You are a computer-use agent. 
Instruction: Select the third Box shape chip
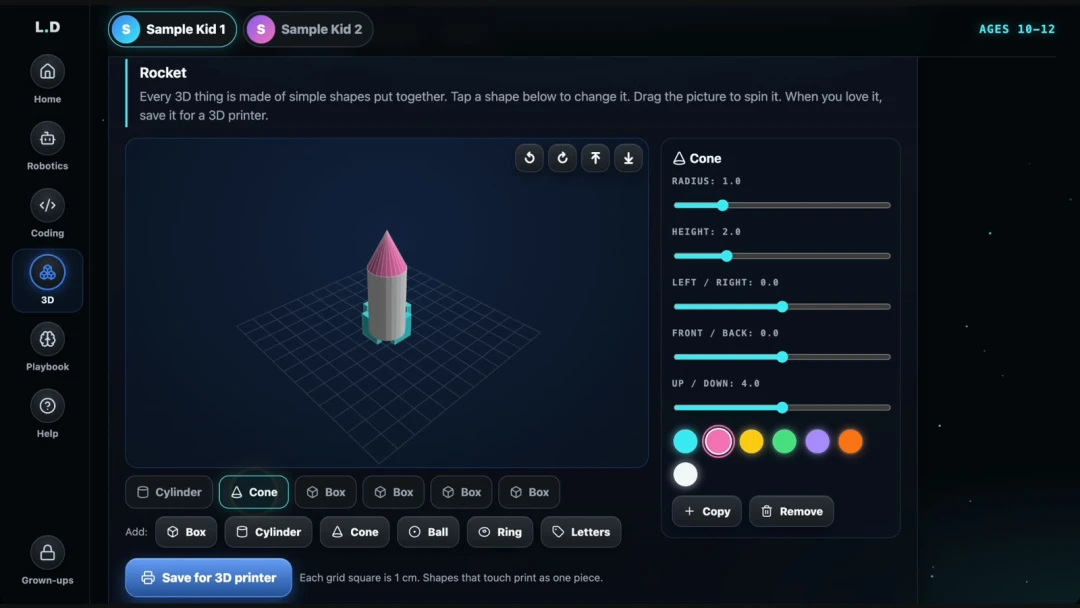[x=461, y=492]
